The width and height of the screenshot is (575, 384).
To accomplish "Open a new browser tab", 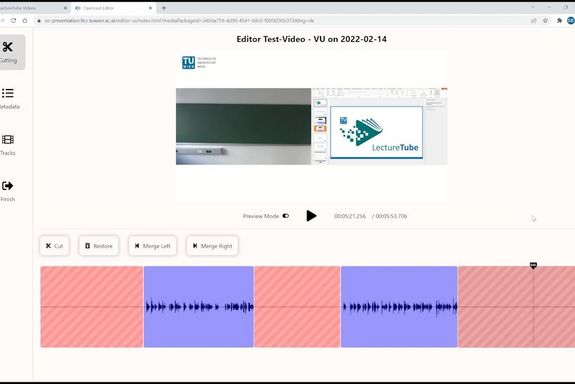I will click(164, 8).
